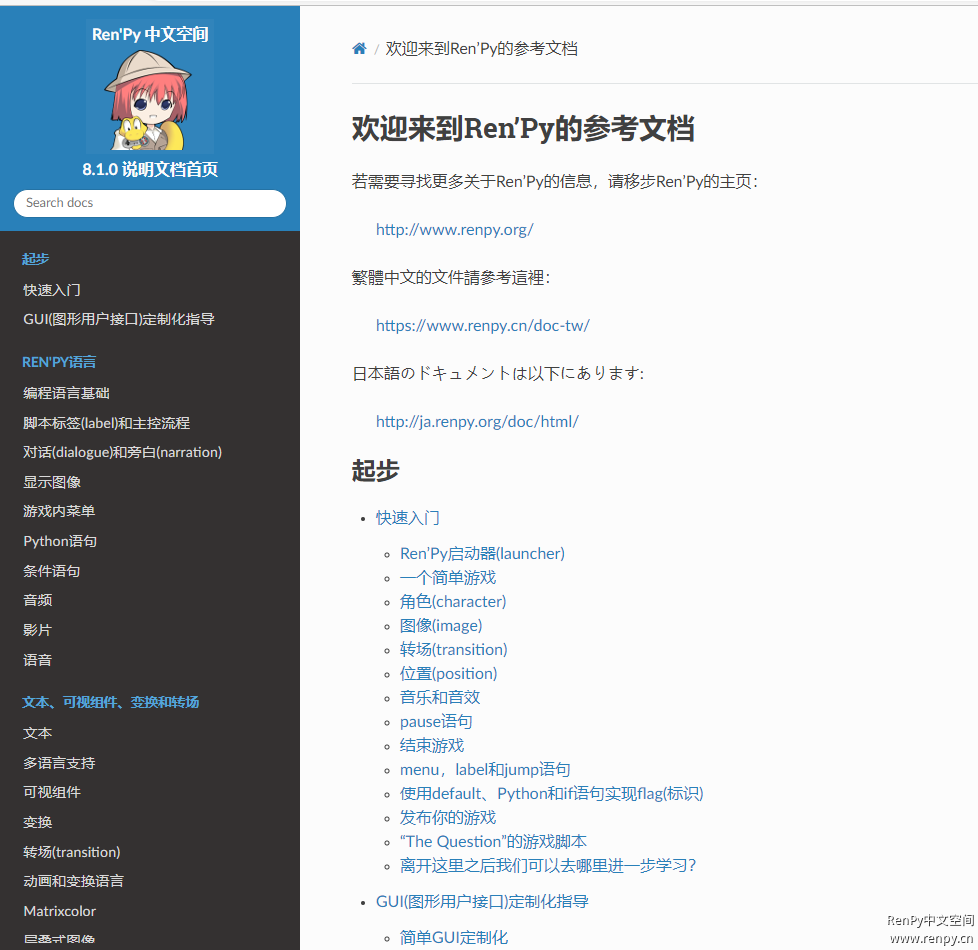Open the 一个简单游戏 link
The width and height of the screenshot is (978, 950).
pyautogui.click(x=448, y=578)
